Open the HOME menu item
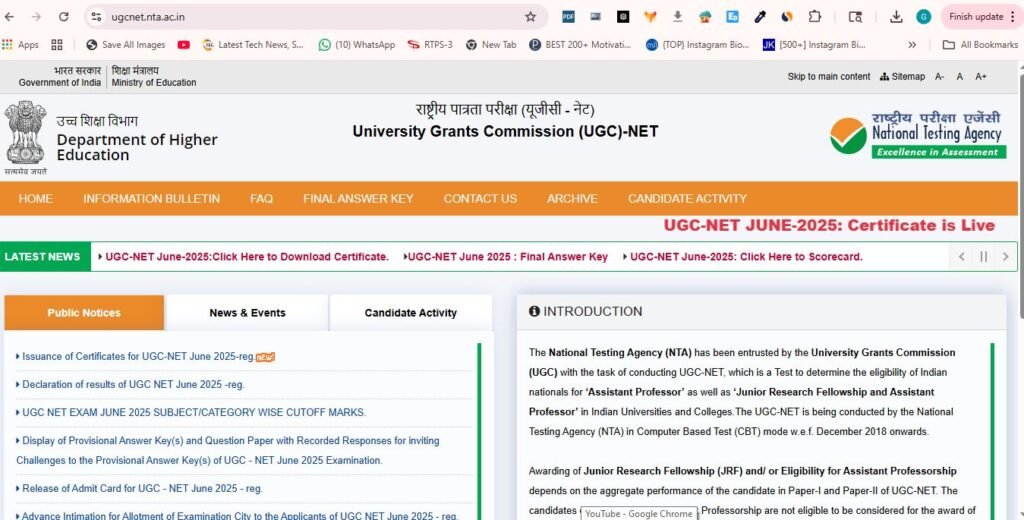This screenshot has height=520, width=1024. point(35,199)
